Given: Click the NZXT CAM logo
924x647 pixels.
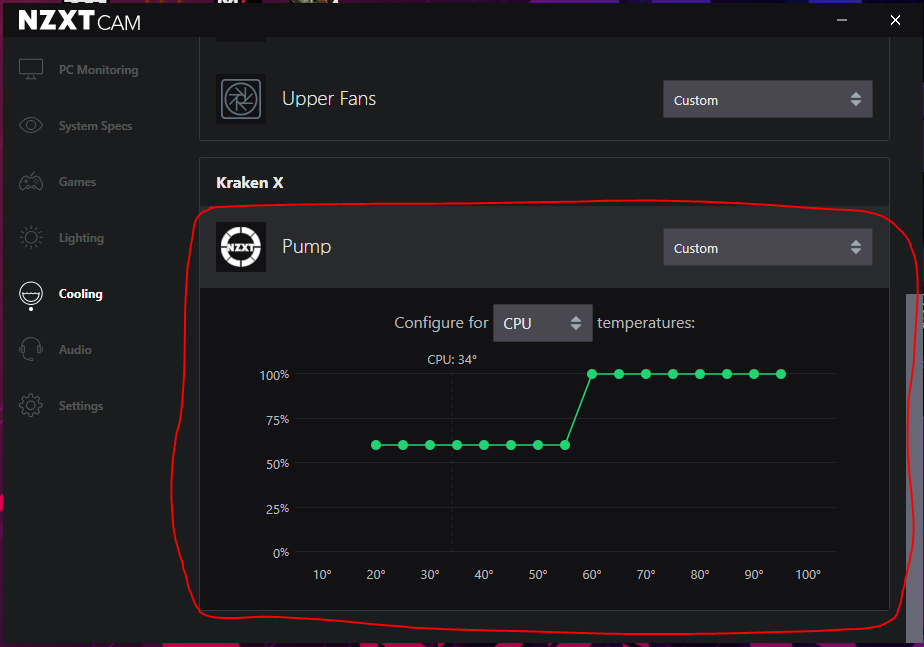Looking at the screenshot, I should point(80,21).
